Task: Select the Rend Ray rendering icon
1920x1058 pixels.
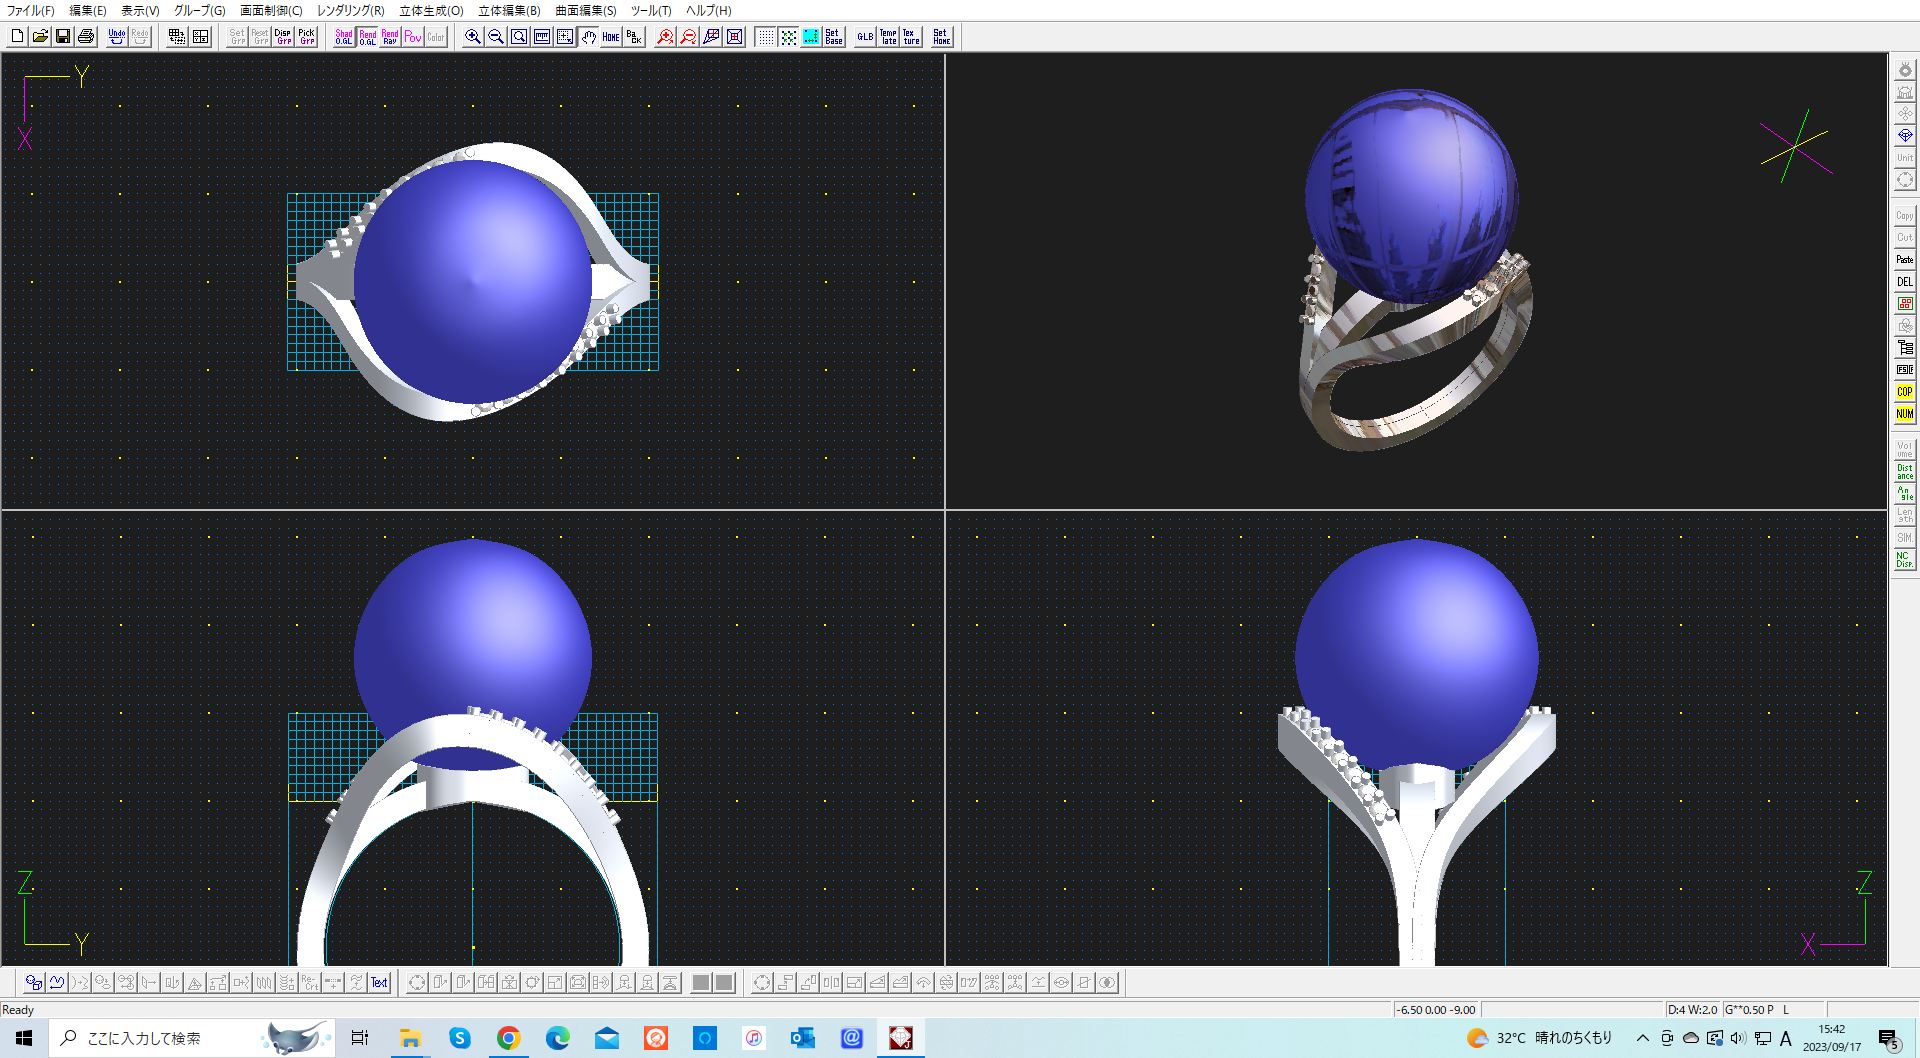Action: (x=390, y=37)
